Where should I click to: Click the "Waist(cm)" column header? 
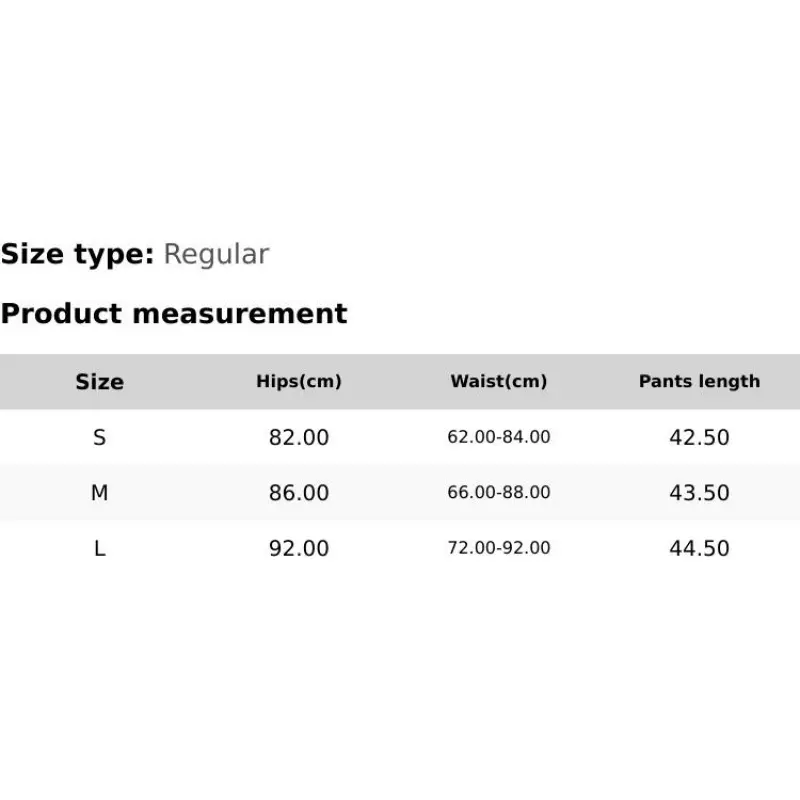(x=499, y=382)
